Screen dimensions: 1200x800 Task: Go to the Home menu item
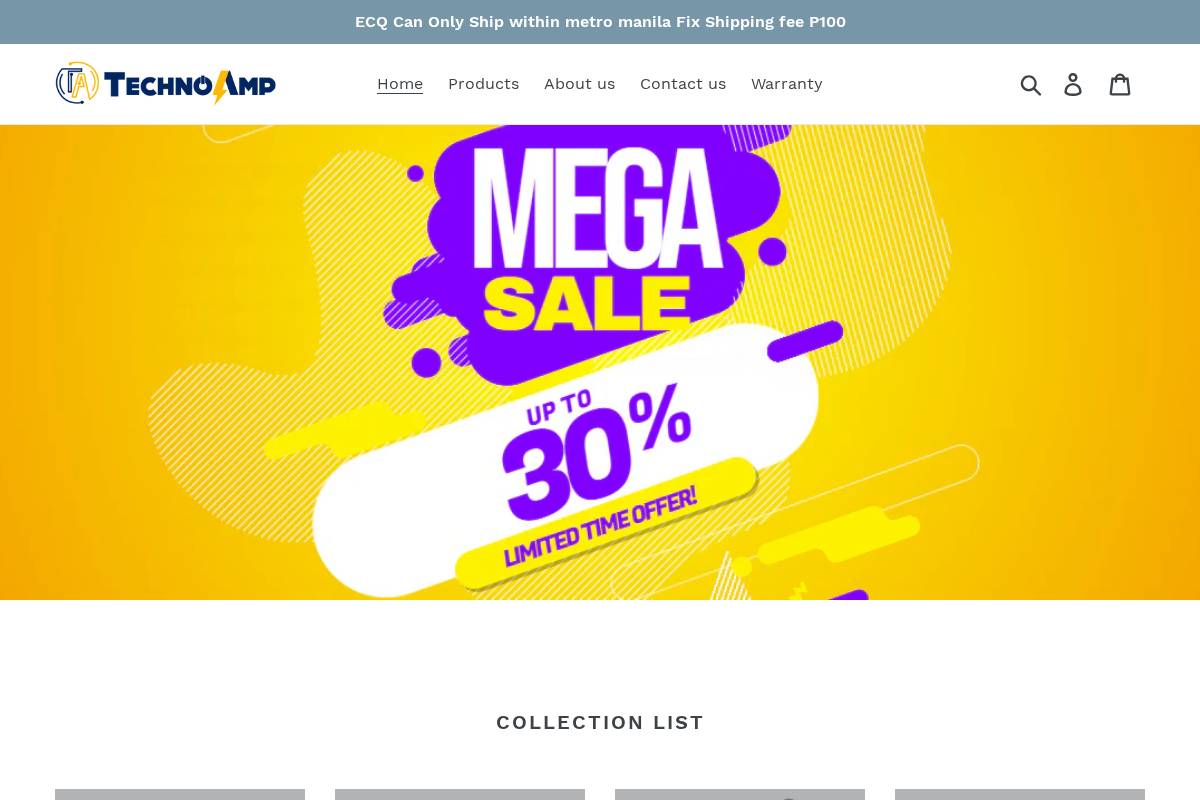point(400,84)
